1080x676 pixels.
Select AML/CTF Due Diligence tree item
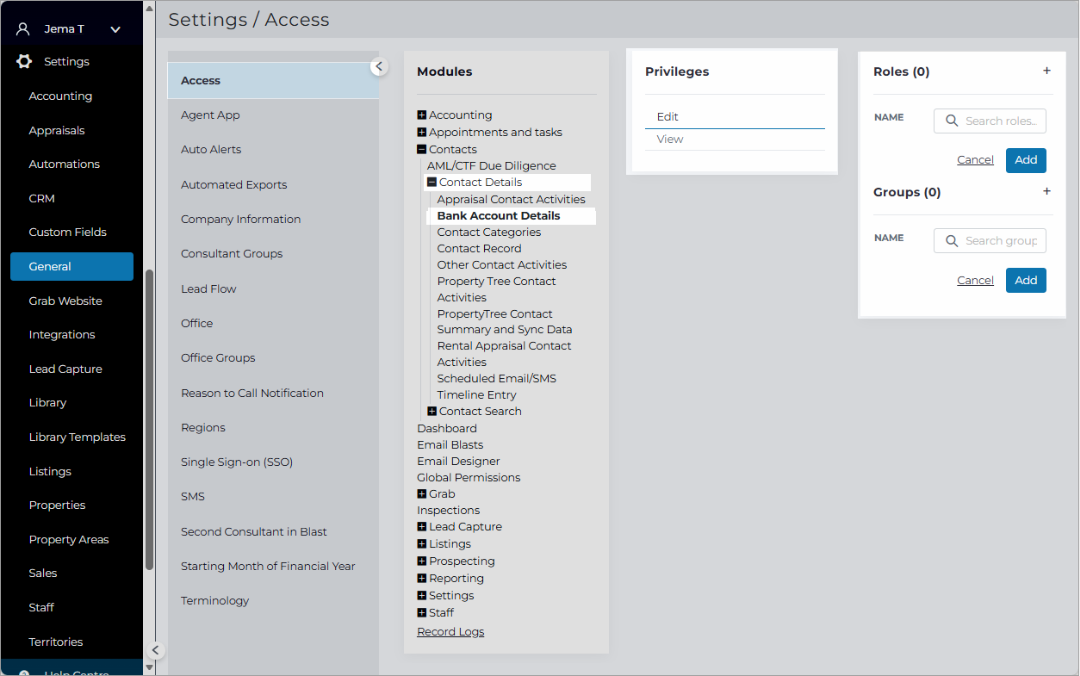point(491,166)
